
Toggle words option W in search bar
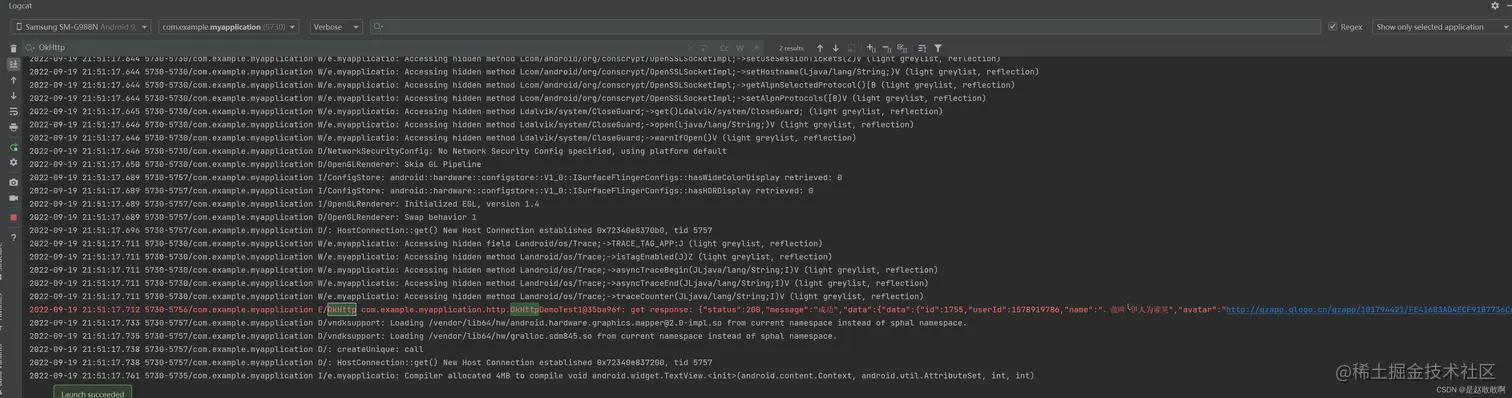pos(740,48)
